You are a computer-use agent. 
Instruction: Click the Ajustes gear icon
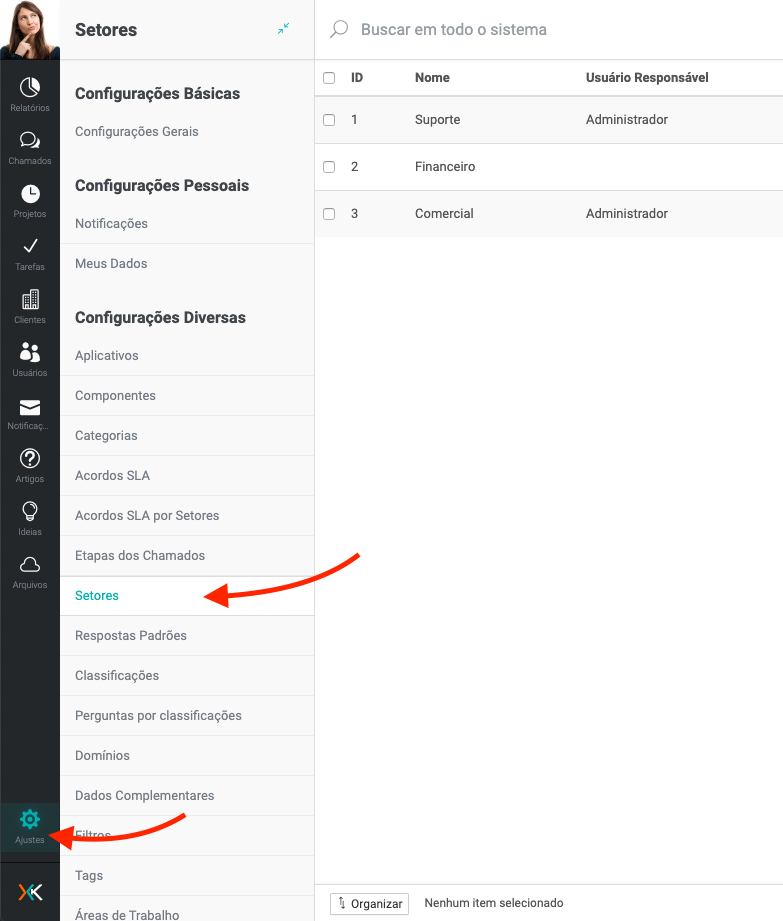click(x=30, y=820)
